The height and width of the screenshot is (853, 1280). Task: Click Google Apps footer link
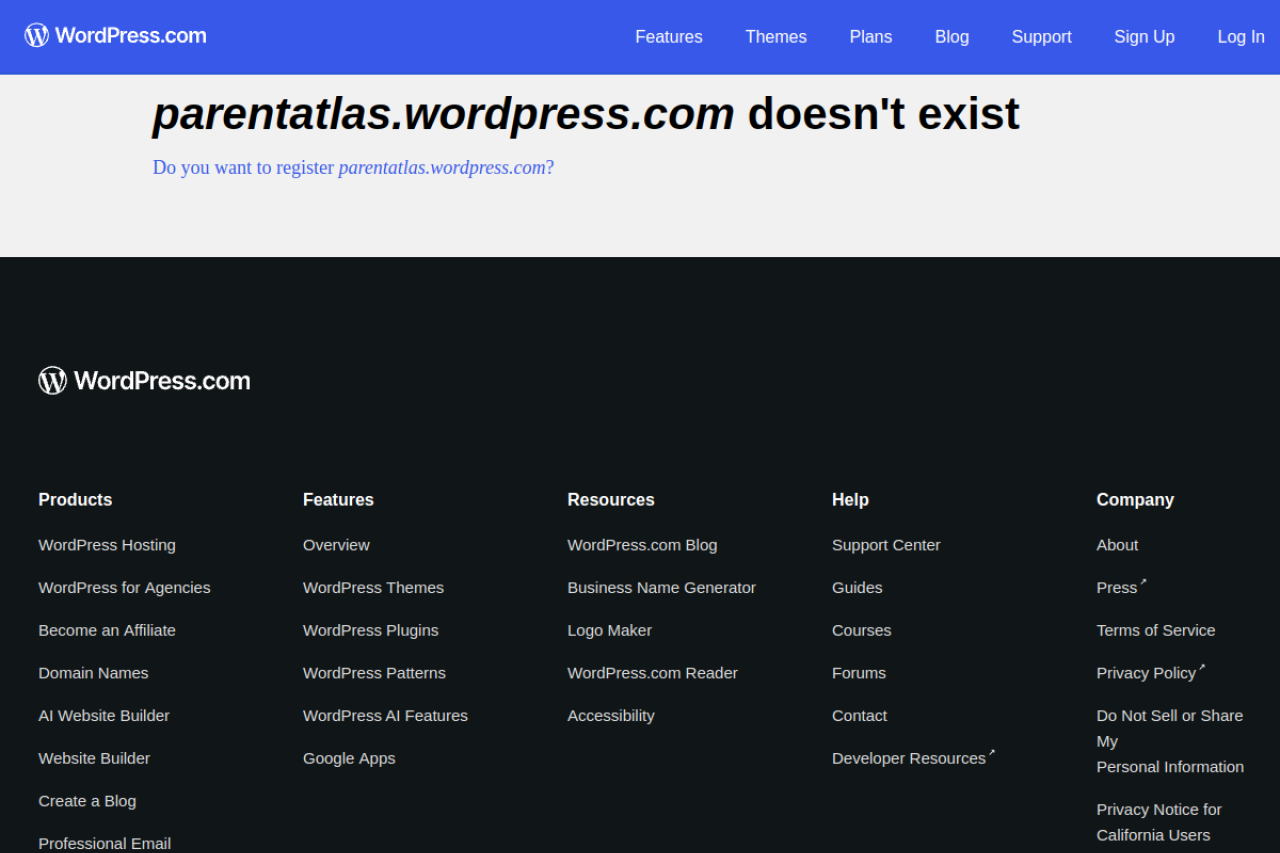coord(349,758)
